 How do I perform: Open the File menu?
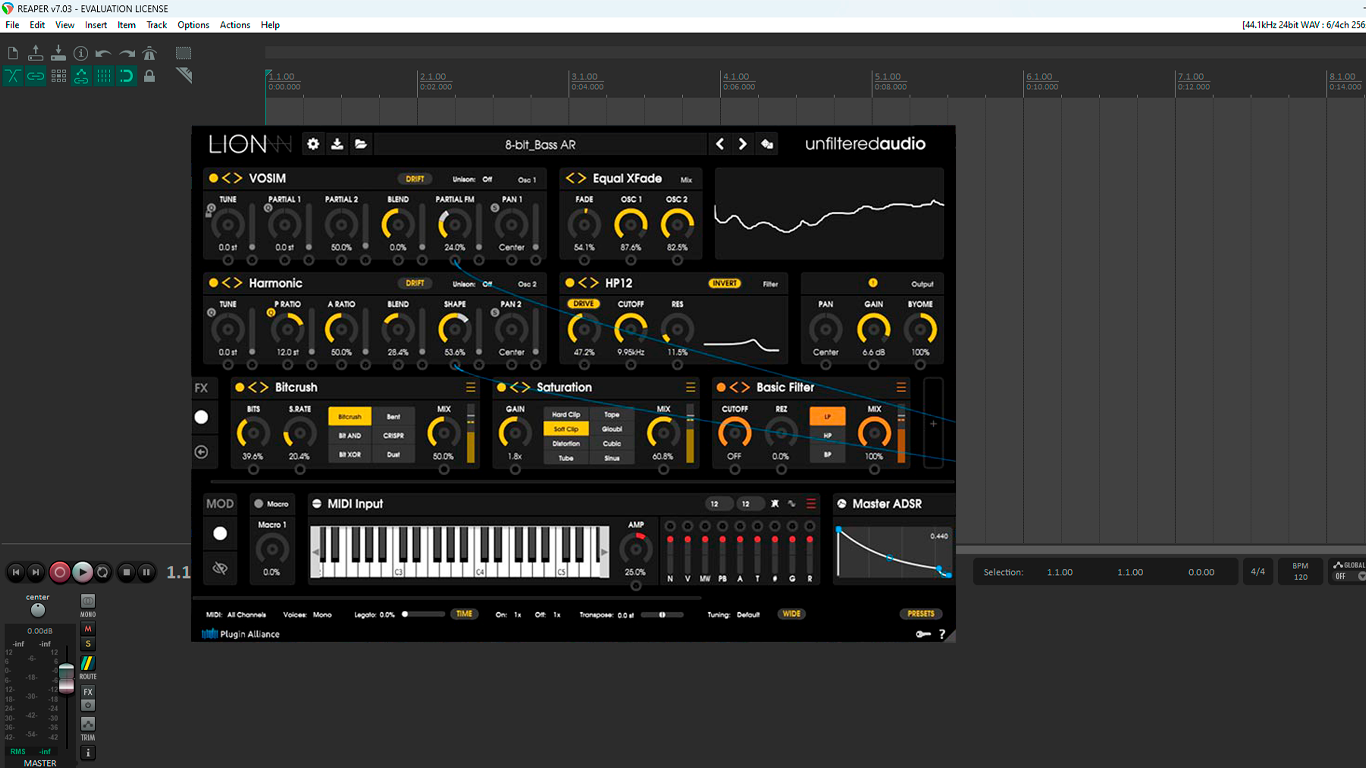[12, 25]
